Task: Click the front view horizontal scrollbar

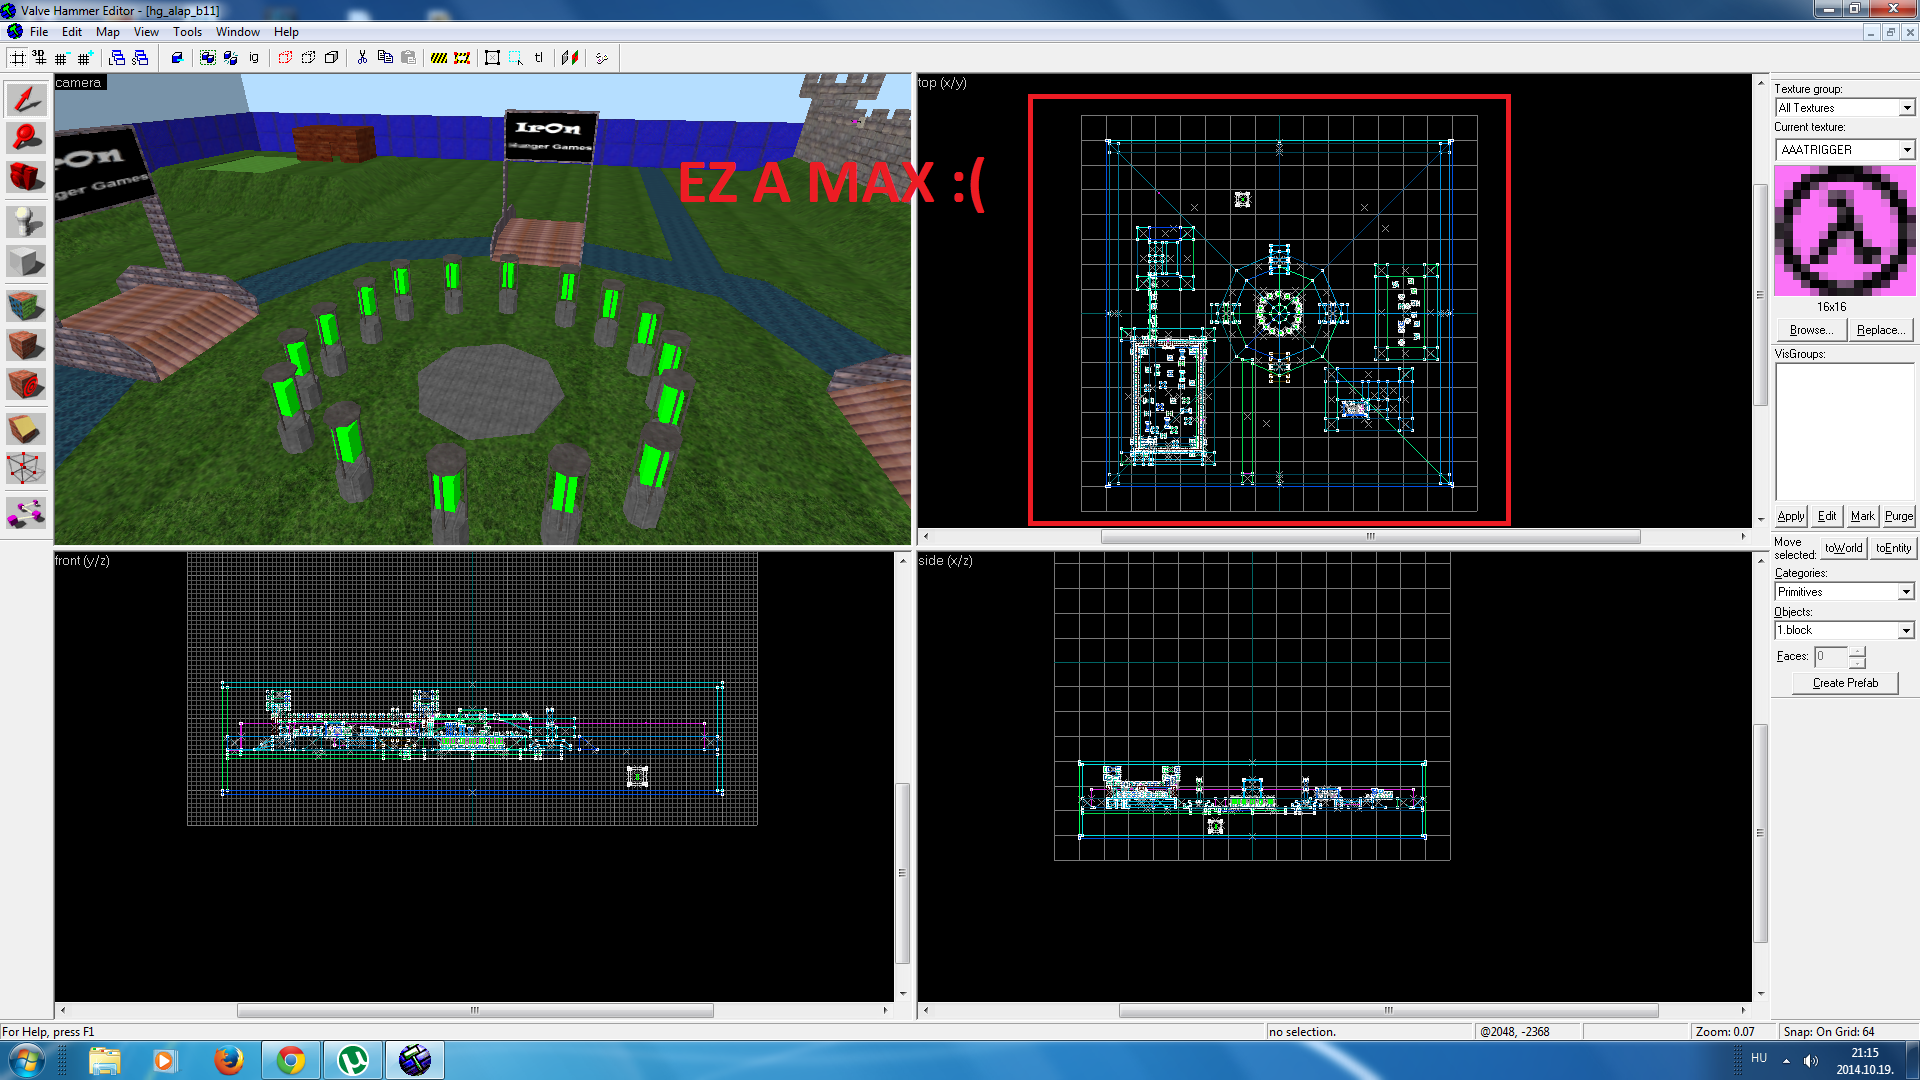Action: 475,1010
